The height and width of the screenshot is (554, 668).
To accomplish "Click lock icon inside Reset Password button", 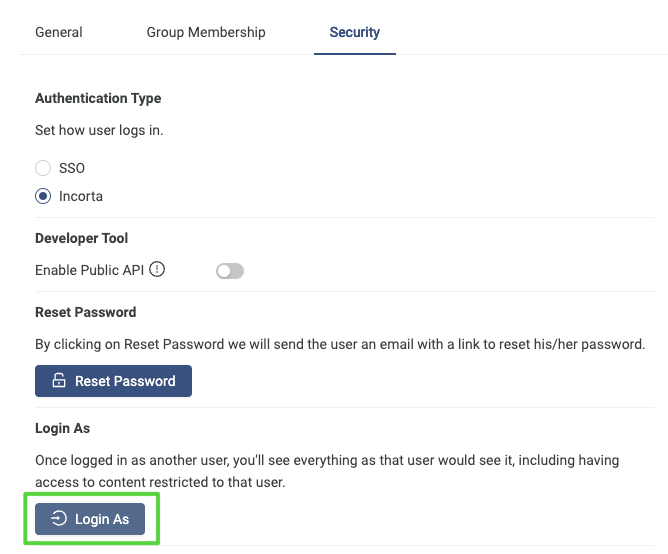I will (x=58, y=381).
